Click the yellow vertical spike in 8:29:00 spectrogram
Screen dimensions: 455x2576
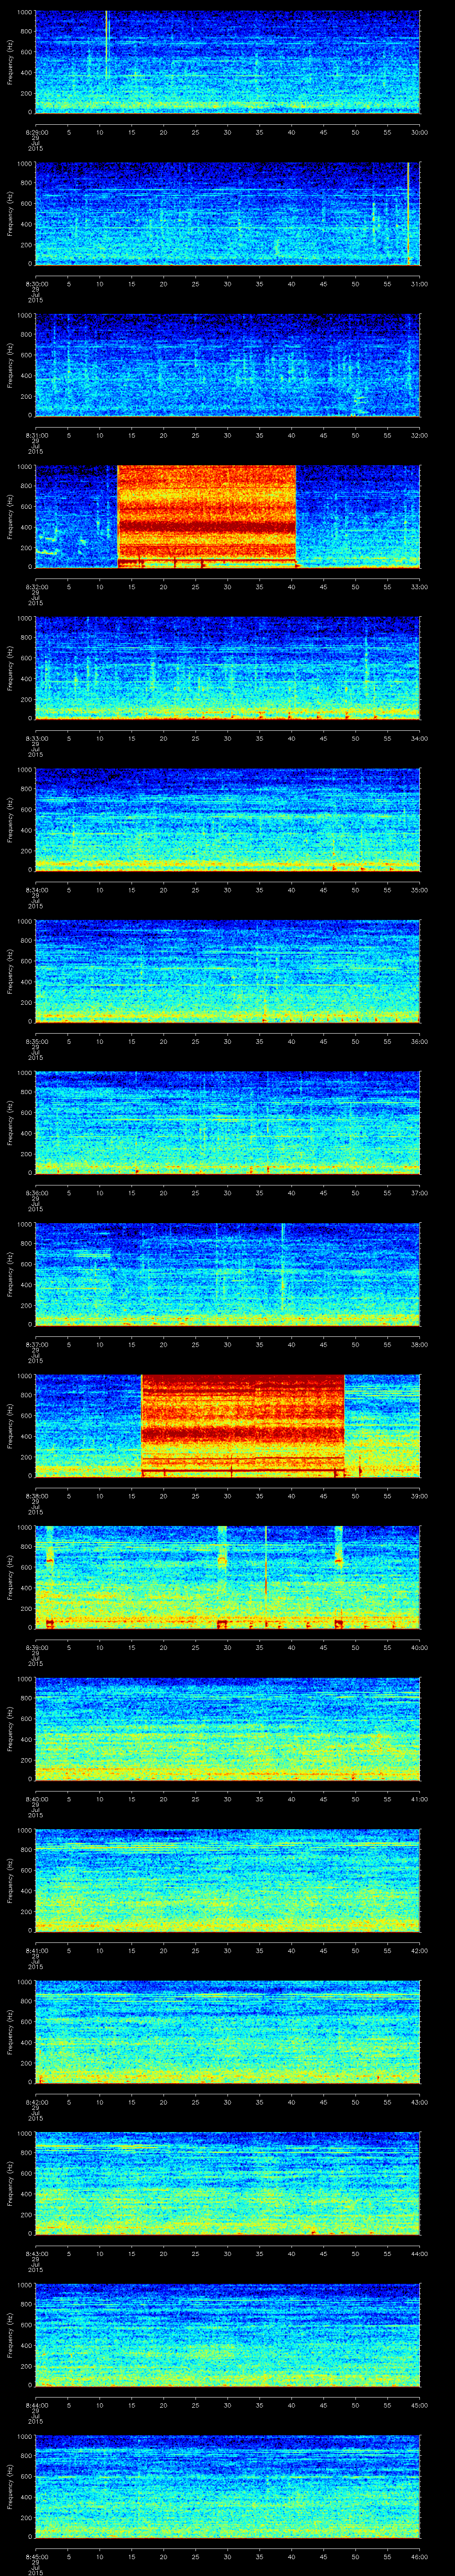coord(106,45)
